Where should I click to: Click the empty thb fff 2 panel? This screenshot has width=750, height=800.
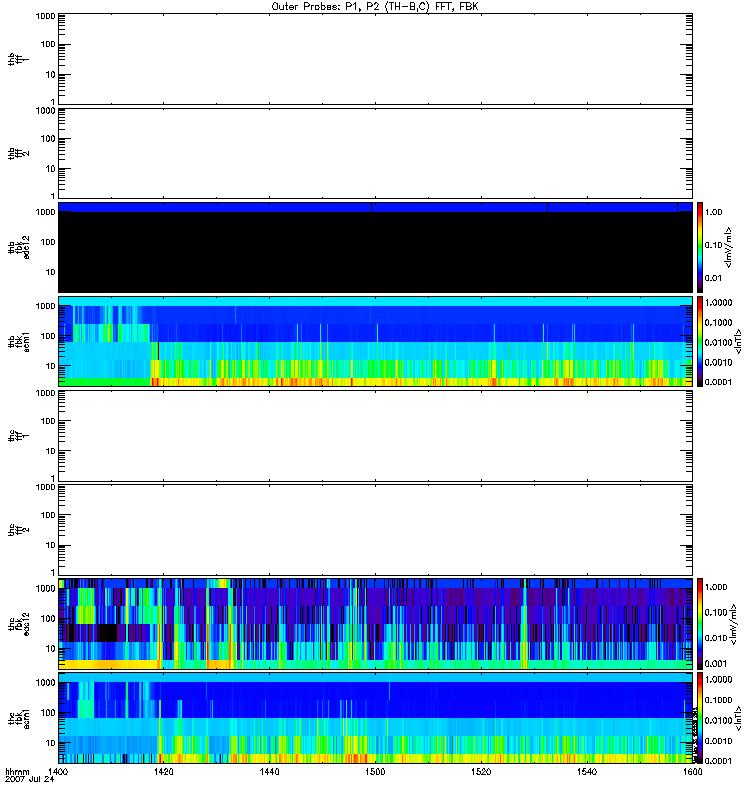click(x=375, y=153)
